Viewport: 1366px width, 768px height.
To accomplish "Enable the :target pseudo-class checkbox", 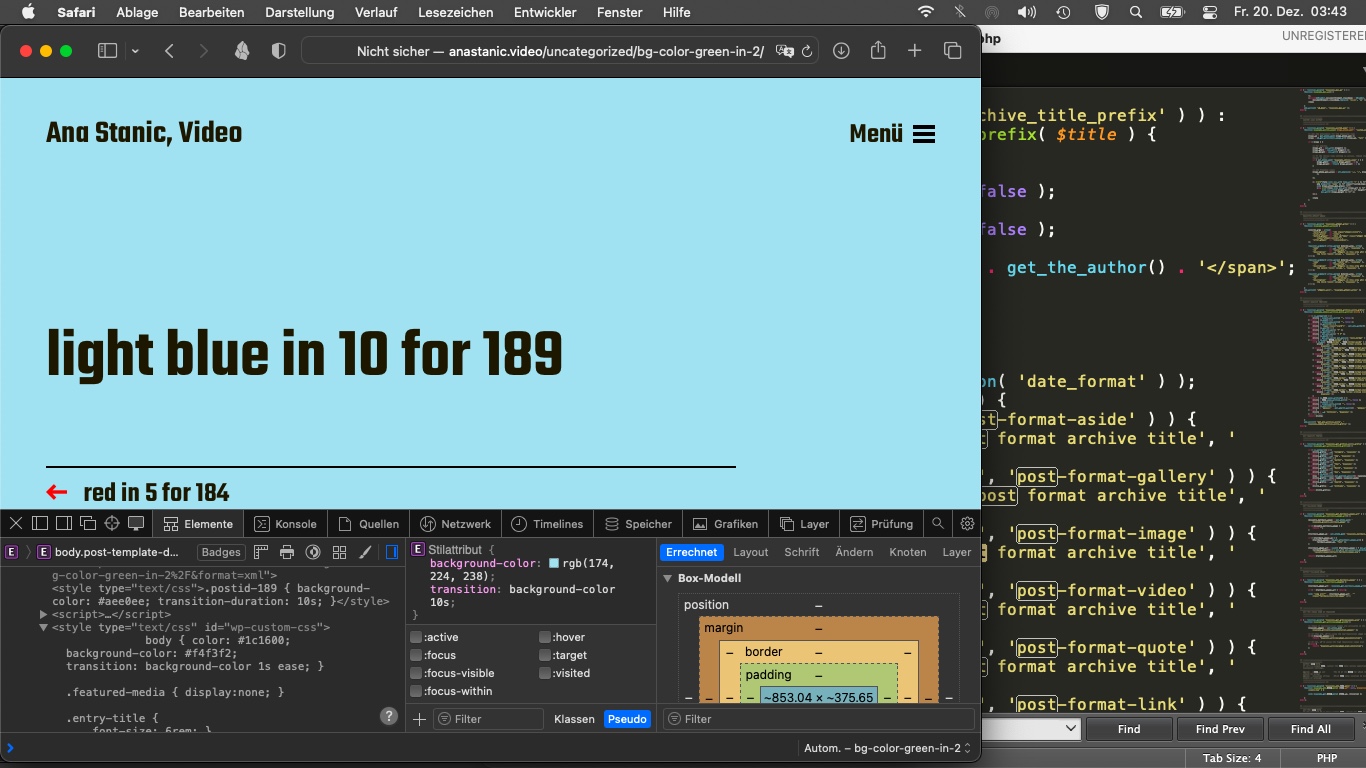I will tap(545, 655).
